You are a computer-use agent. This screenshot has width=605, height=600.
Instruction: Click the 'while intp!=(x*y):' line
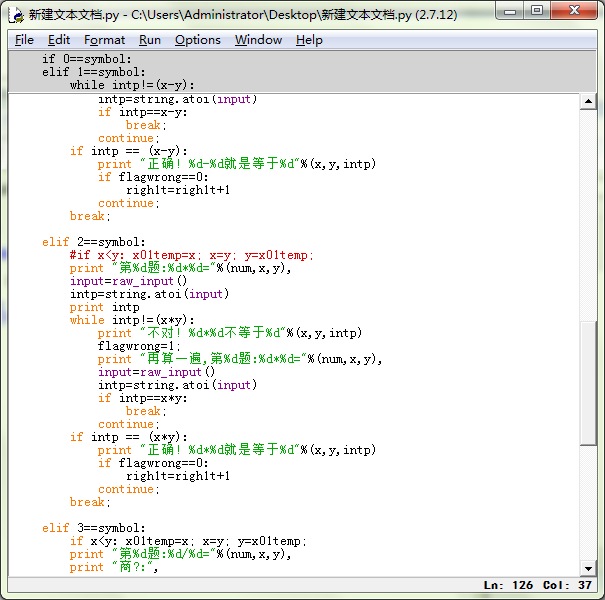132,320
